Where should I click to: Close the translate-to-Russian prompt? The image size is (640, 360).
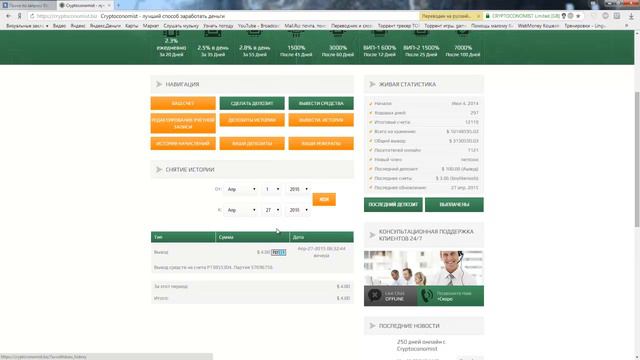tap(478, 16)
